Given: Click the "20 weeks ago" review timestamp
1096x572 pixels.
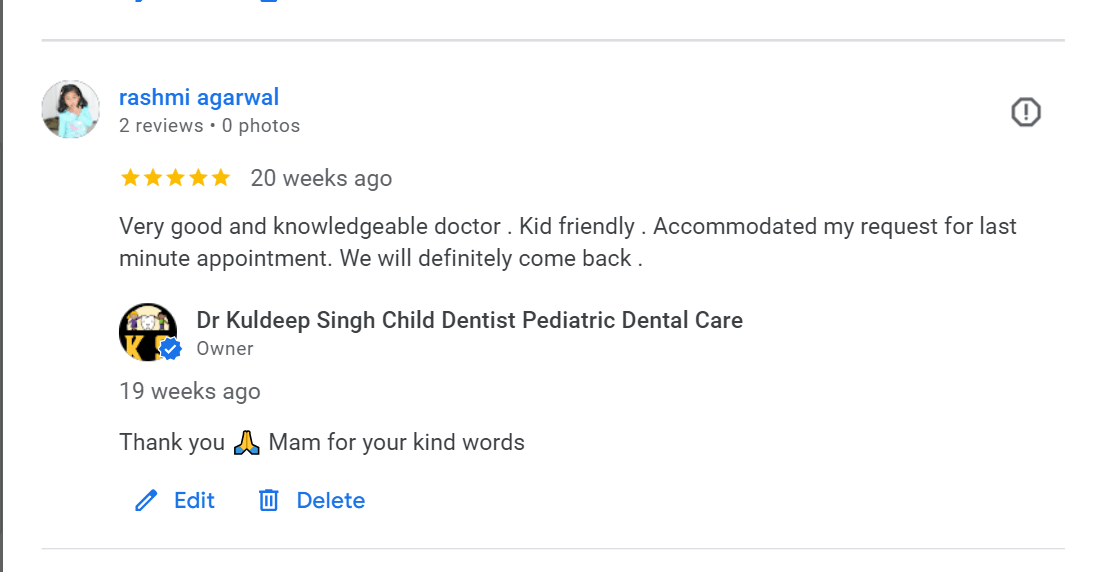Looking at the screenshot, I should pyautogui.click(x=321, y=179).
